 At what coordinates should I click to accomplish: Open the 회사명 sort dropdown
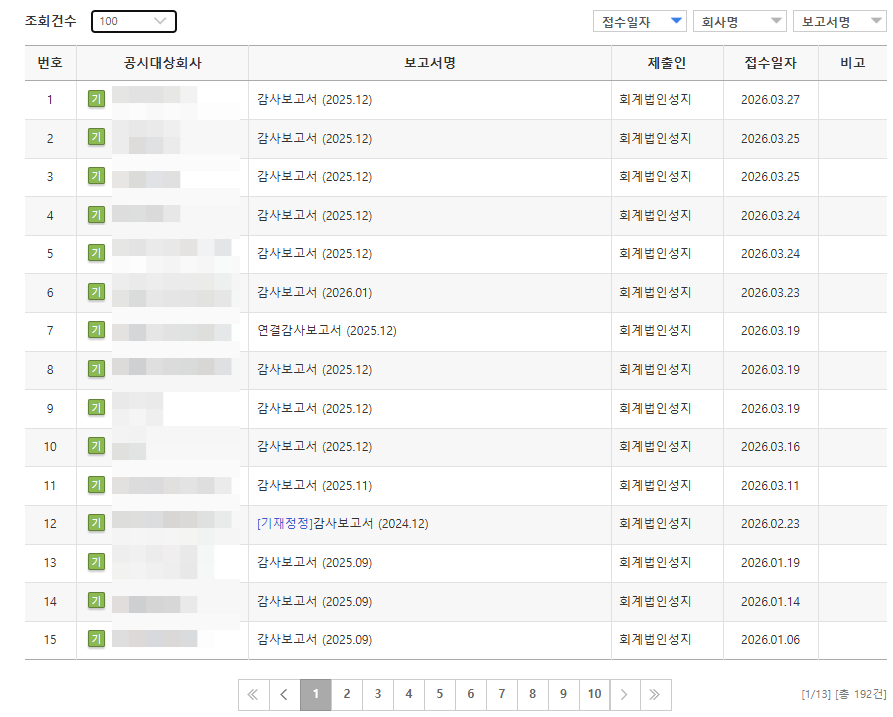[x=739, y=22]
